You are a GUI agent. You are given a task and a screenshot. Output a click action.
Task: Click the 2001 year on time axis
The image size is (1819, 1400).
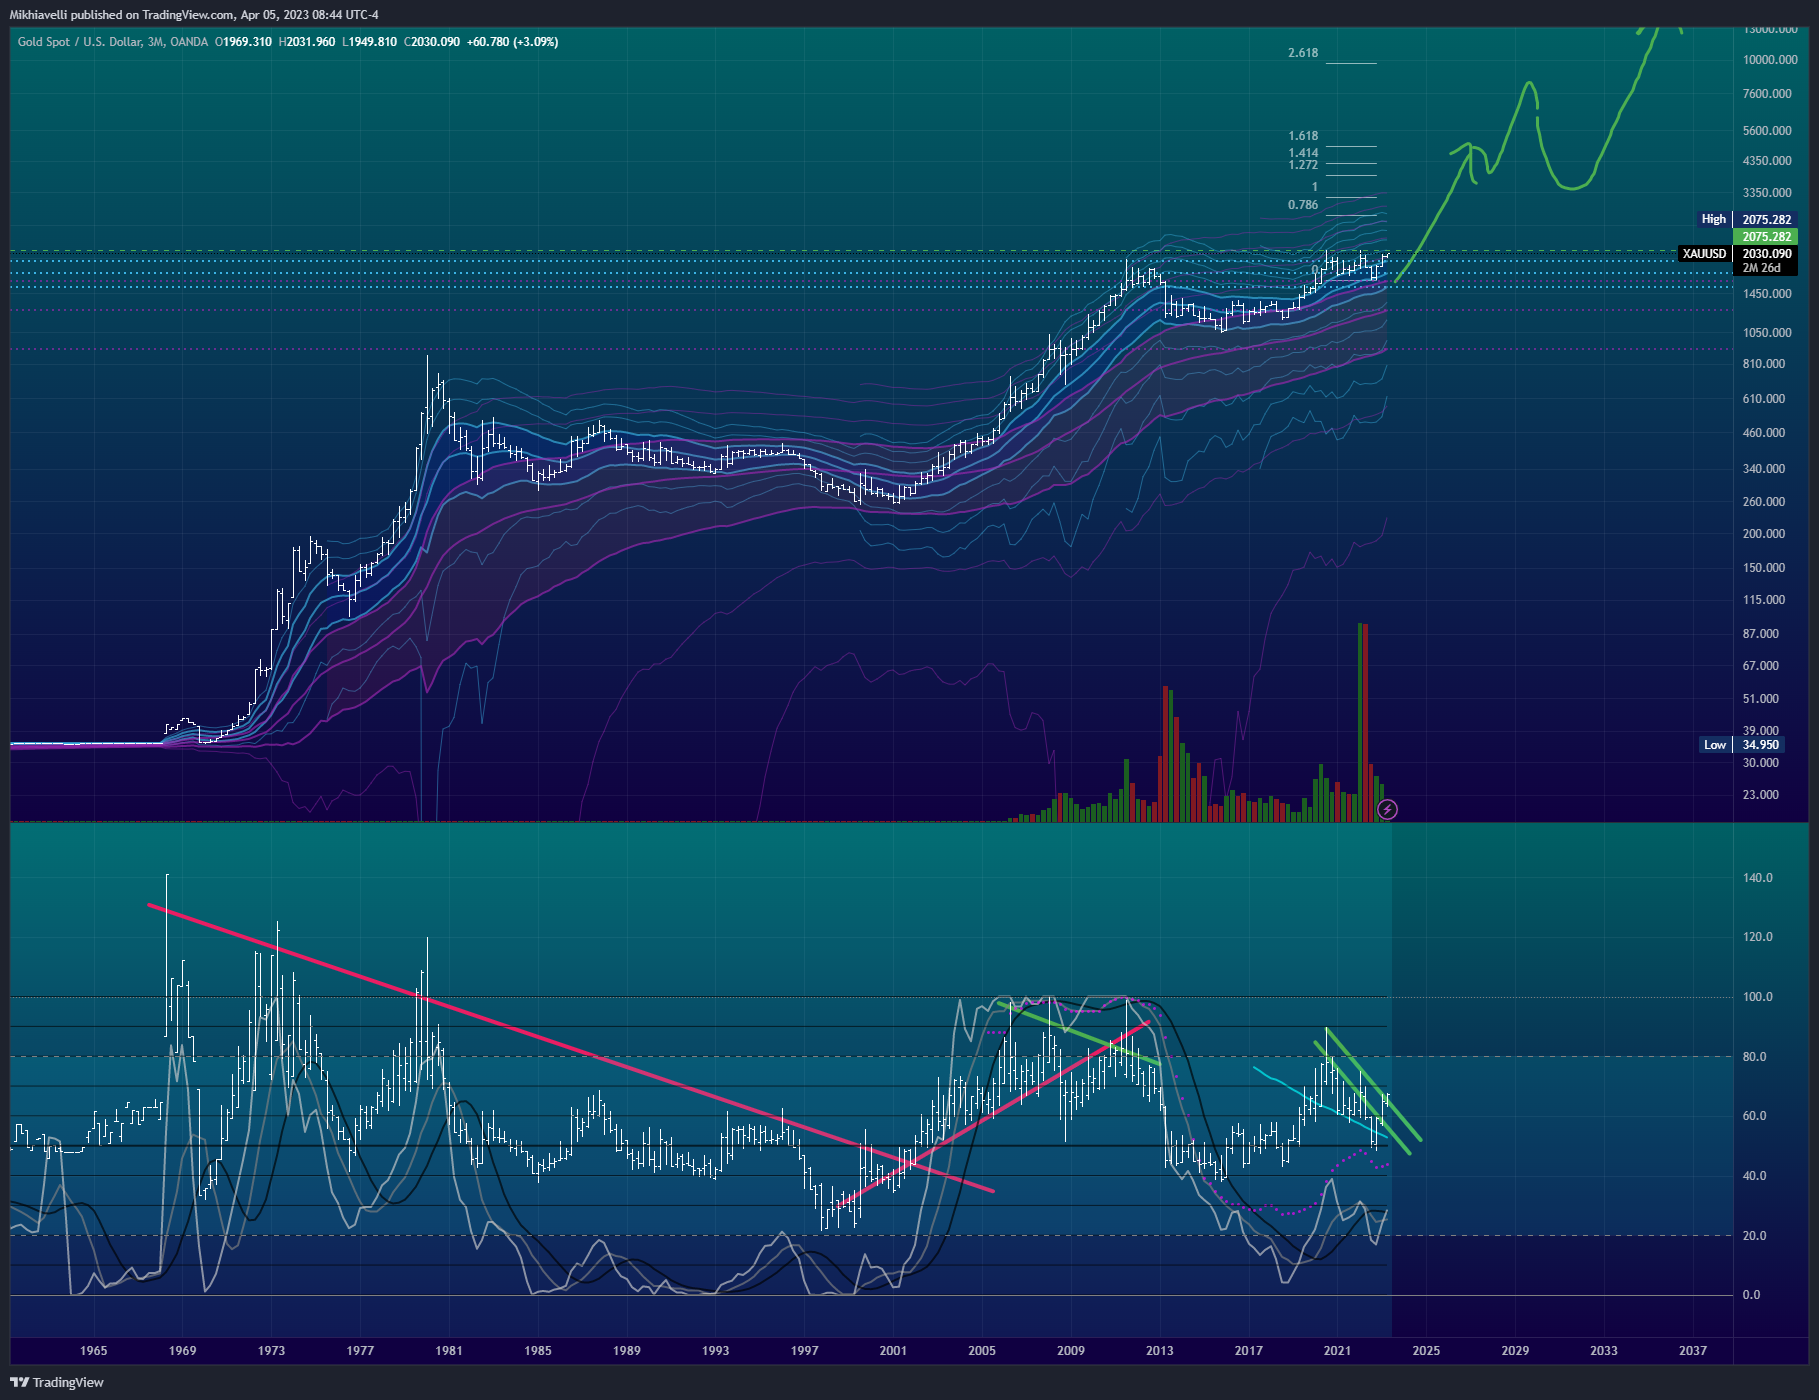point(893,1351)
